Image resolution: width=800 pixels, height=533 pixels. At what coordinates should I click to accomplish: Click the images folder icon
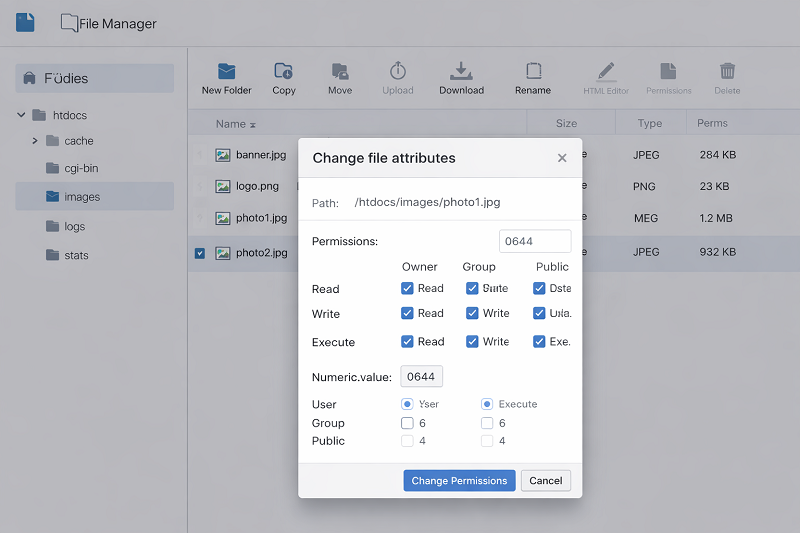coord(53,196)
